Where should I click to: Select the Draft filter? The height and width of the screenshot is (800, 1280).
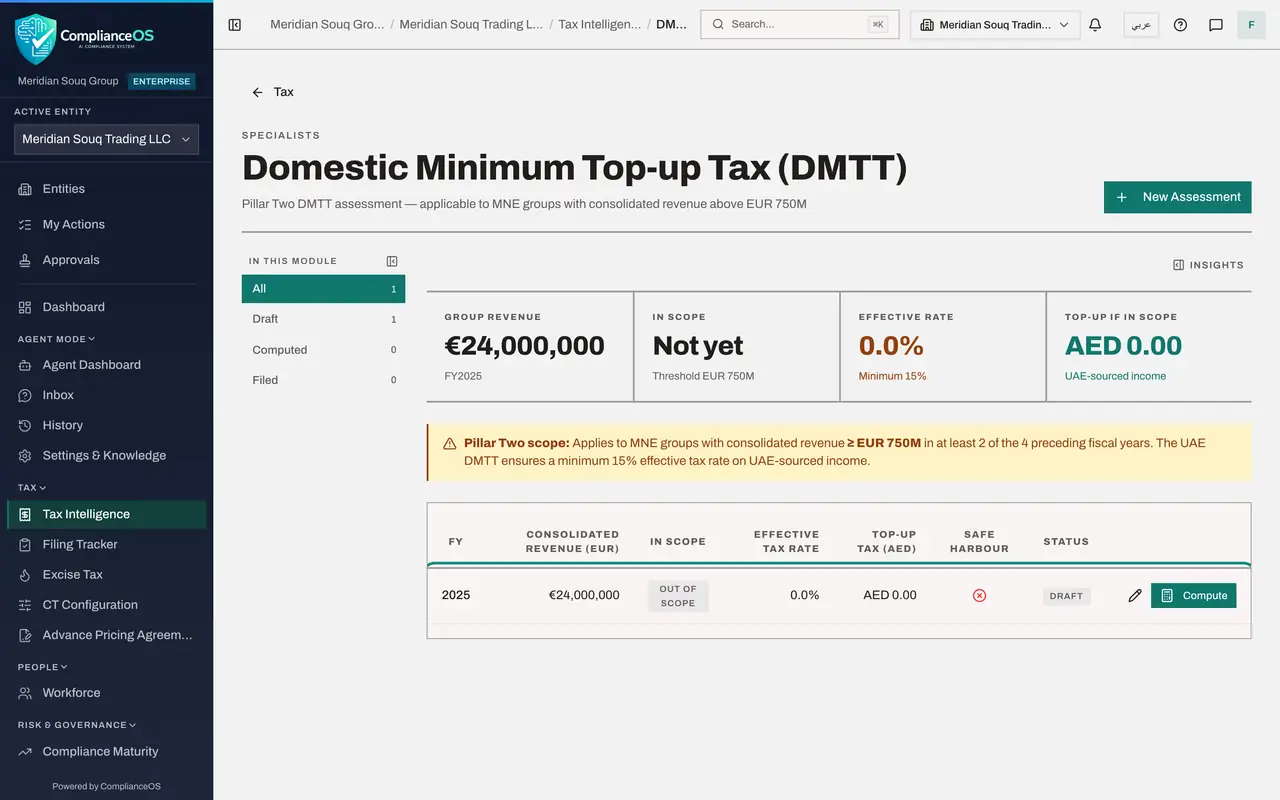323,319
